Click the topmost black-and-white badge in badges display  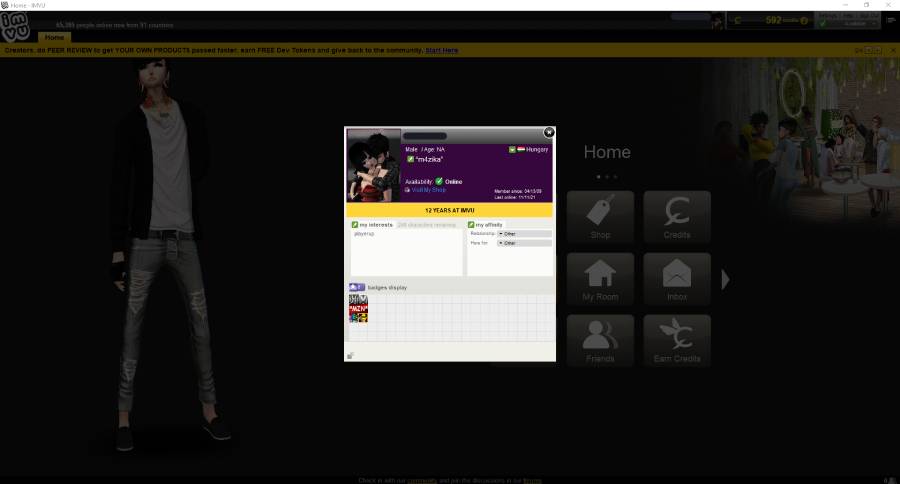(x=359, y=300)
